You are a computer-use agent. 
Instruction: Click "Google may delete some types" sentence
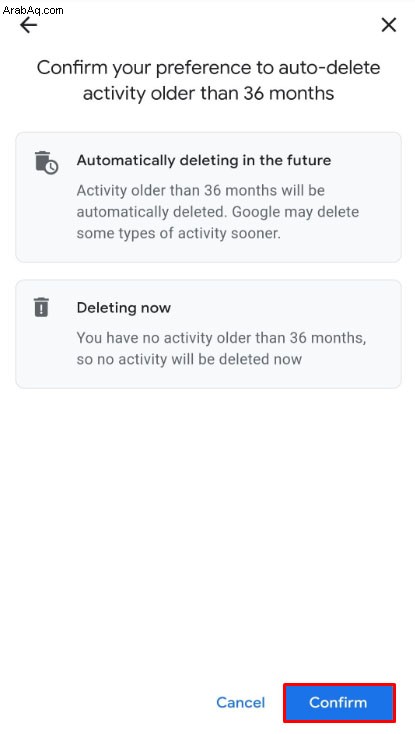pos(218,222)
